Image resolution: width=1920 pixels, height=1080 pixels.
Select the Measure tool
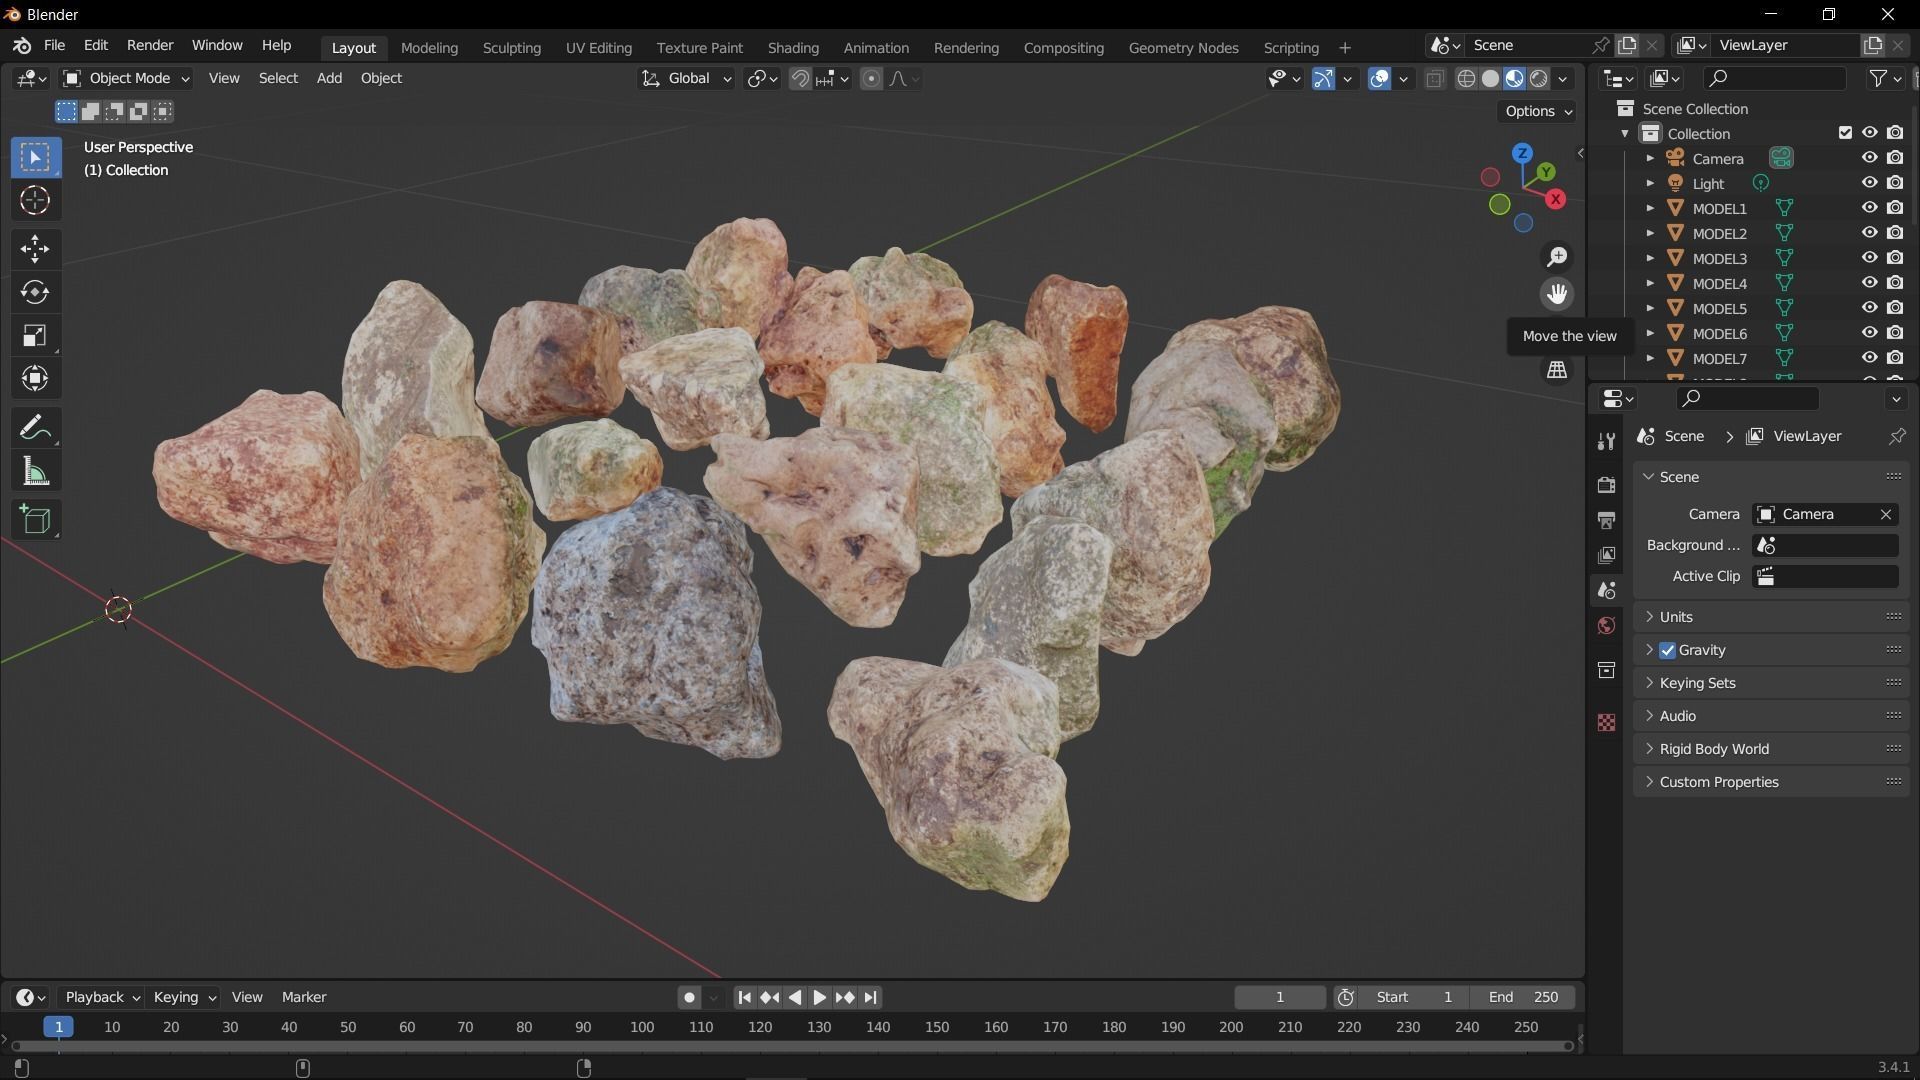35,471
